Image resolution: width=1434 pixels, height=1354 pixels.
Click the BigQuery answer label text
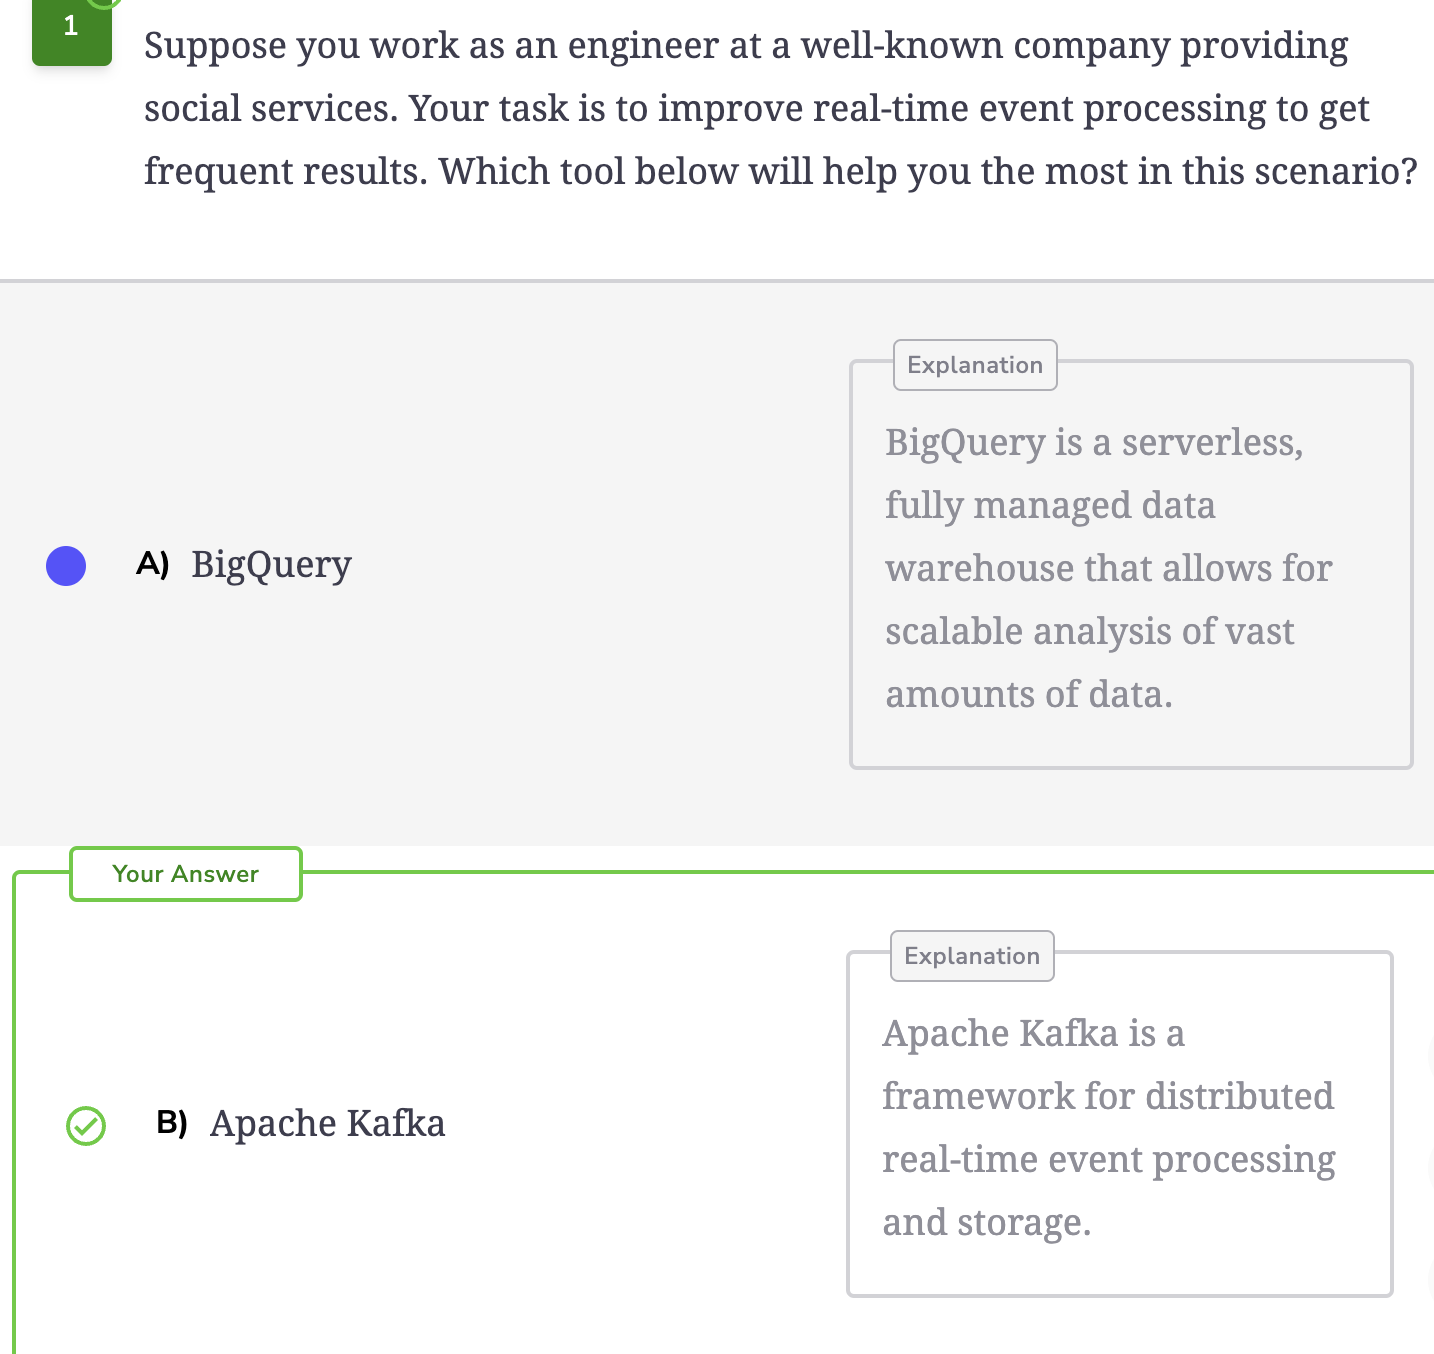(x=272, y=566)
